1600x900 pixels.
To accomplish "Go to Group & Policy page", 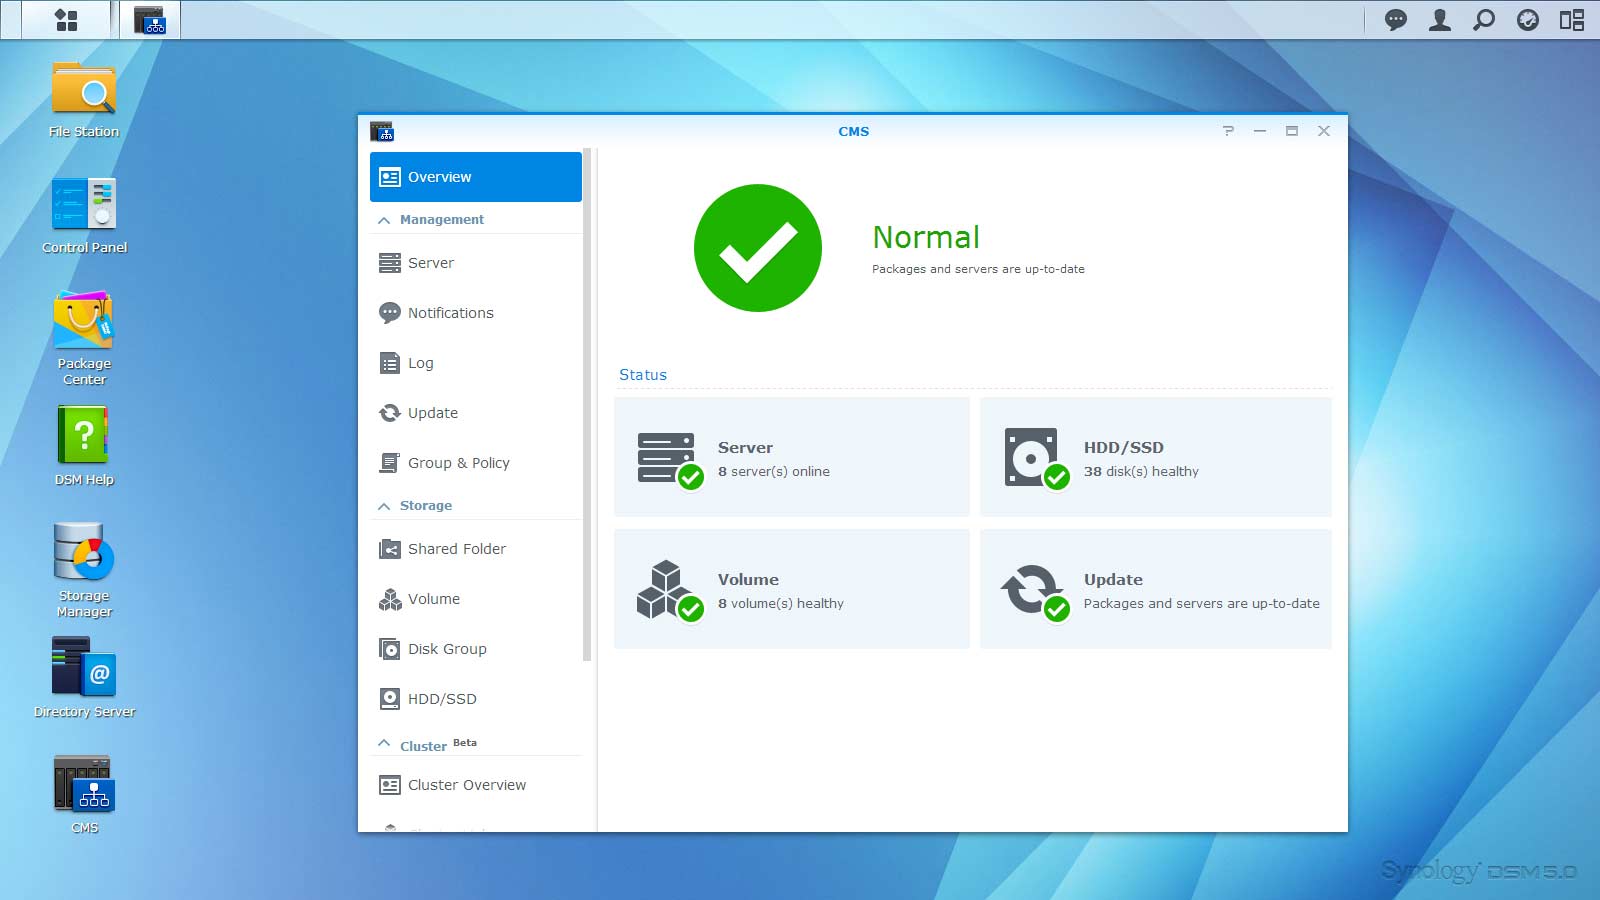I will (458, 463).
